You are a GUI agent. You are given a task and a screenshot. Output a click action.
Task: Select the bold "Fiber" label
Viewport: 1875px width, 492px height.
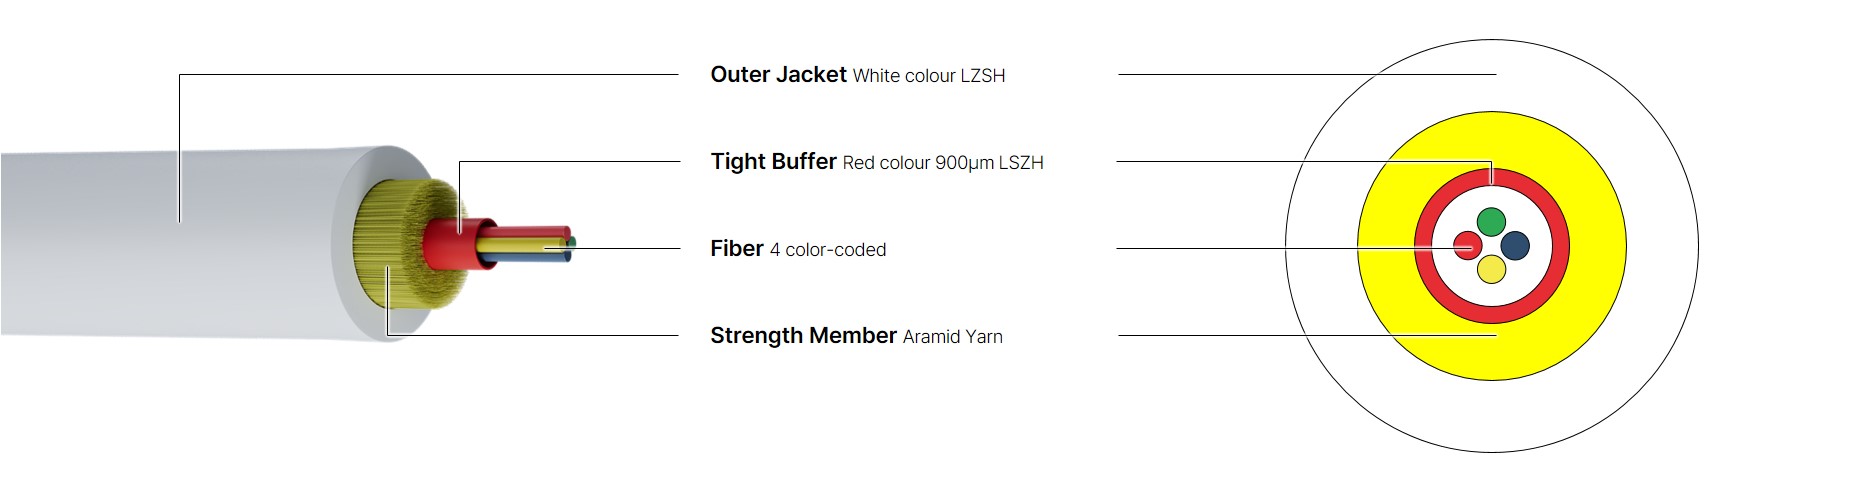[737, 249]
